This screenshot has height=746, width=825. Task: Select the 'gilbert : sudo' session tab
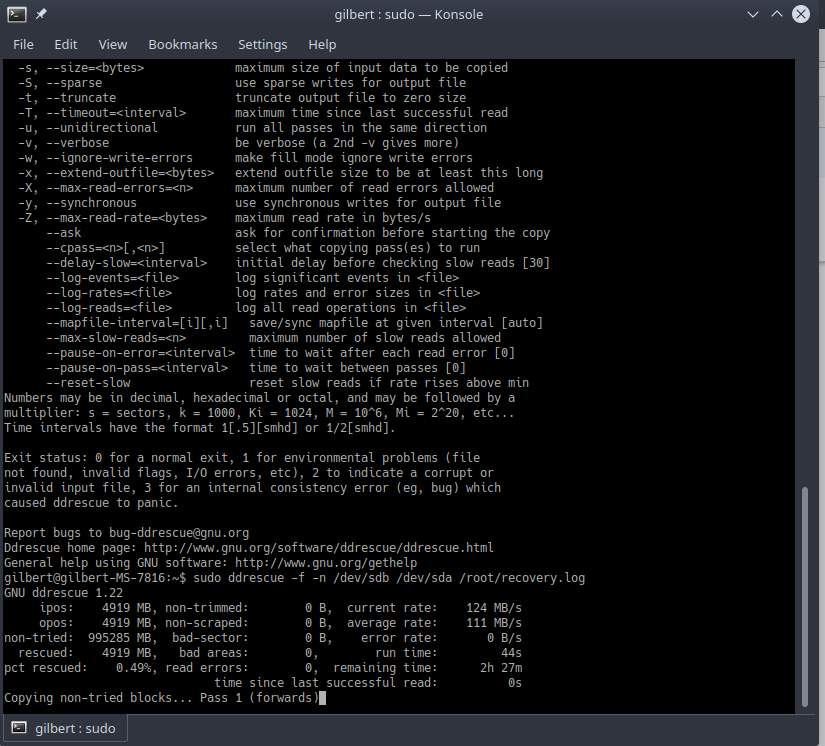click(x=65, y=728)
